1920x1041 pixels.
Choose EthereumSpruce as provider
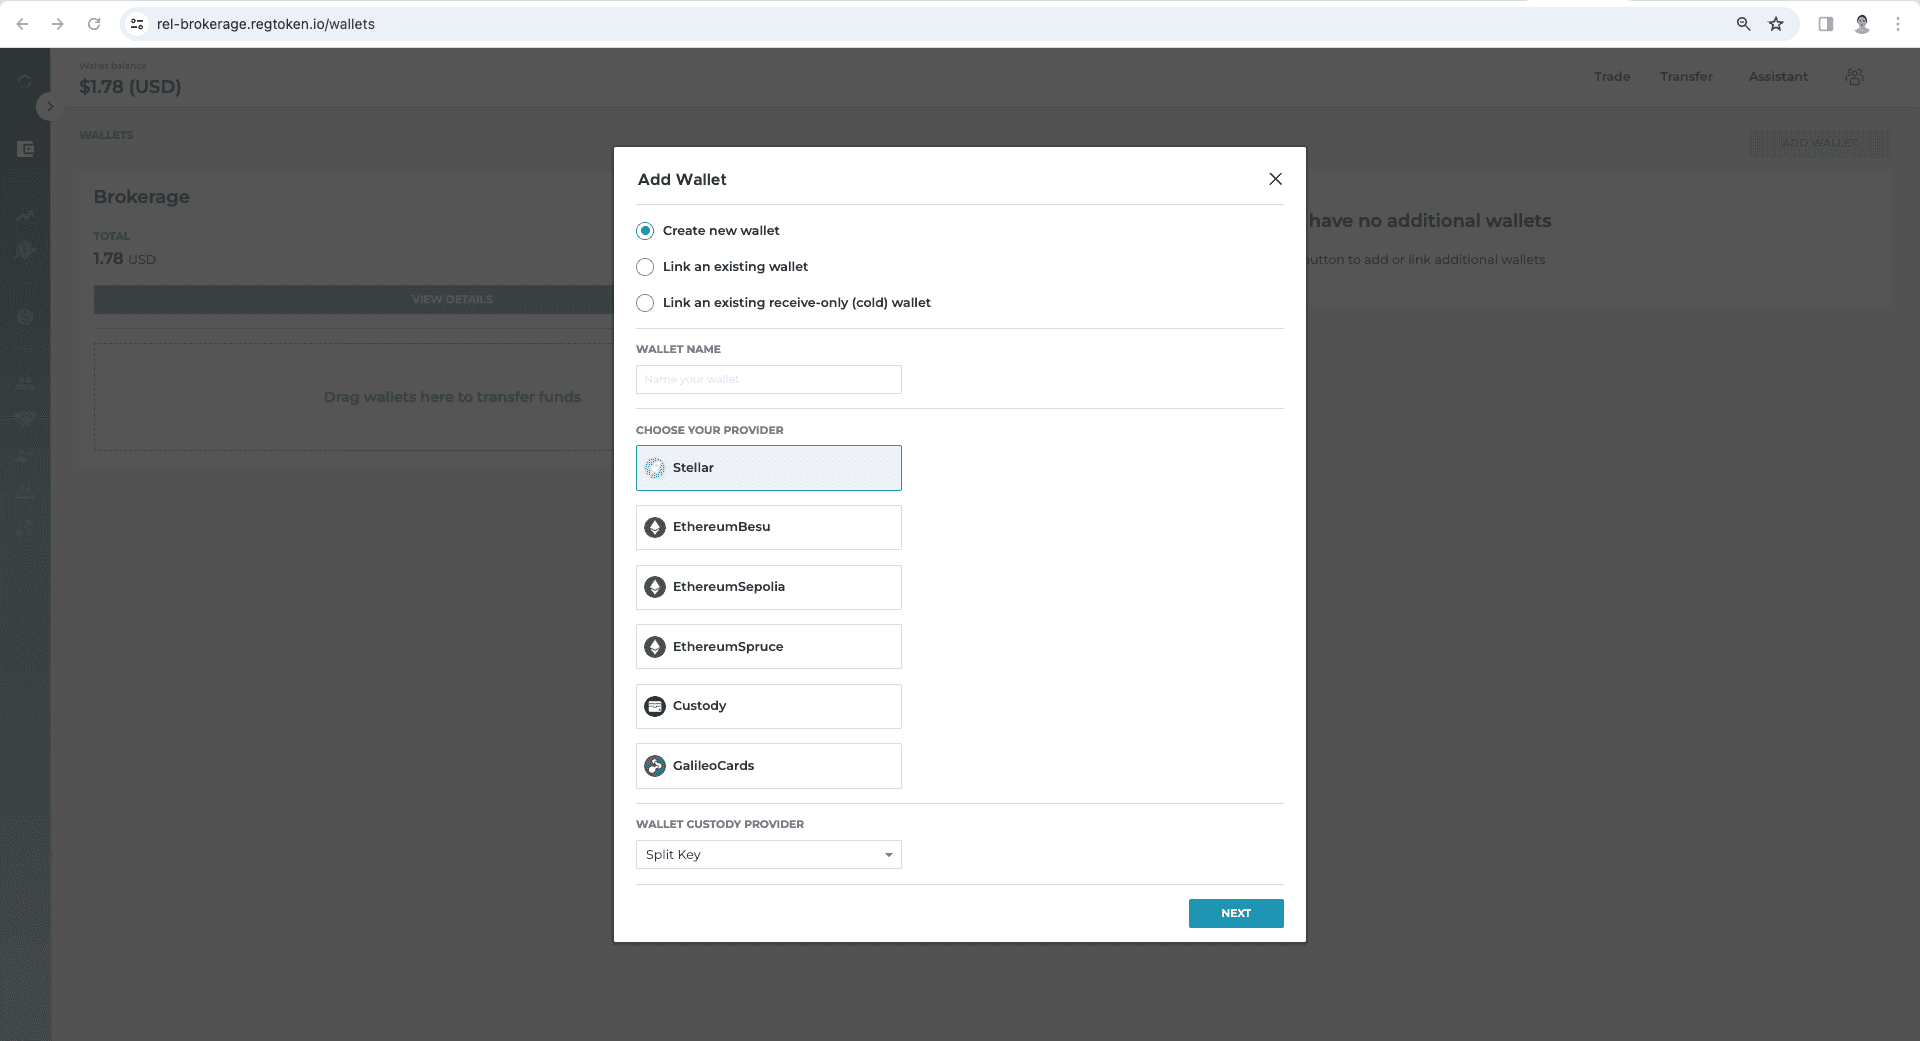click(x=768, y=647)
